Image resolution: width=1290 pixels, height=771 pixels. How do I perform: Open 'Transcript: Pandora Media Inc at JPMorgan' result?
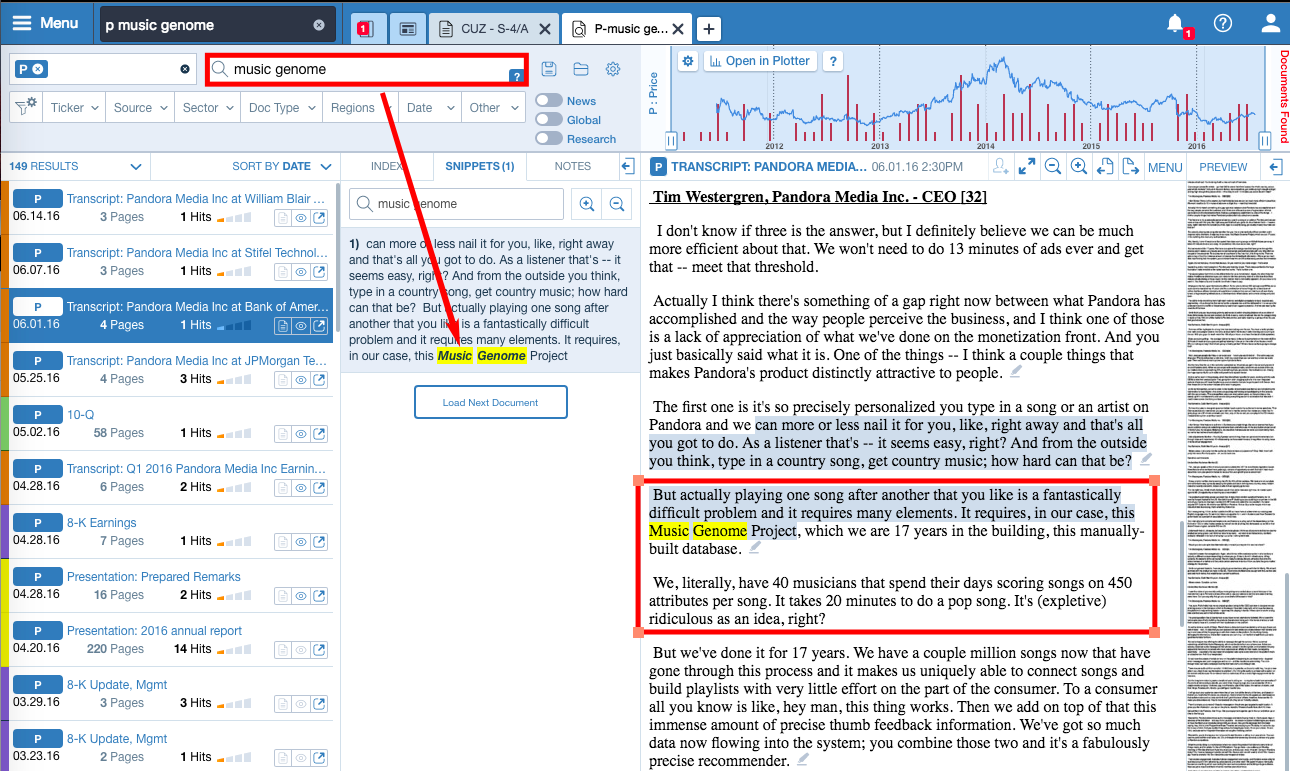(x=197, y=361)
